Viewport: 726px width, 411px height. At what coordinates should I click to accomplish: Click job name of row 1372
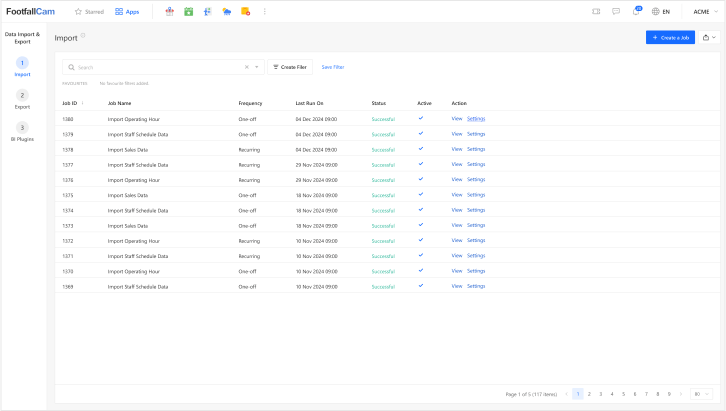[133, 241]
